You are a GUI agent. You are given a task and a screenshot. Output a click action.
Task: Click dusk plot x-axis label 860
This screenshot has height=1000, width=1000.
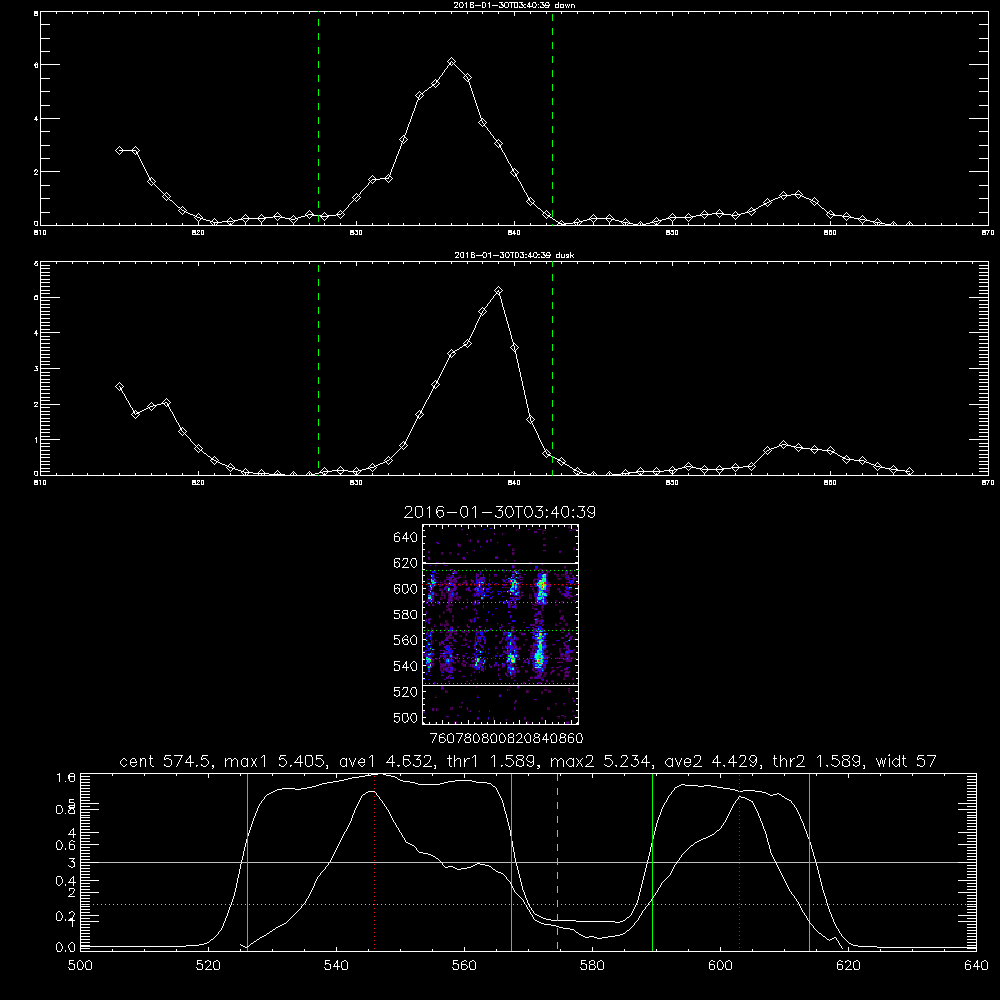[x=830, y=483]
